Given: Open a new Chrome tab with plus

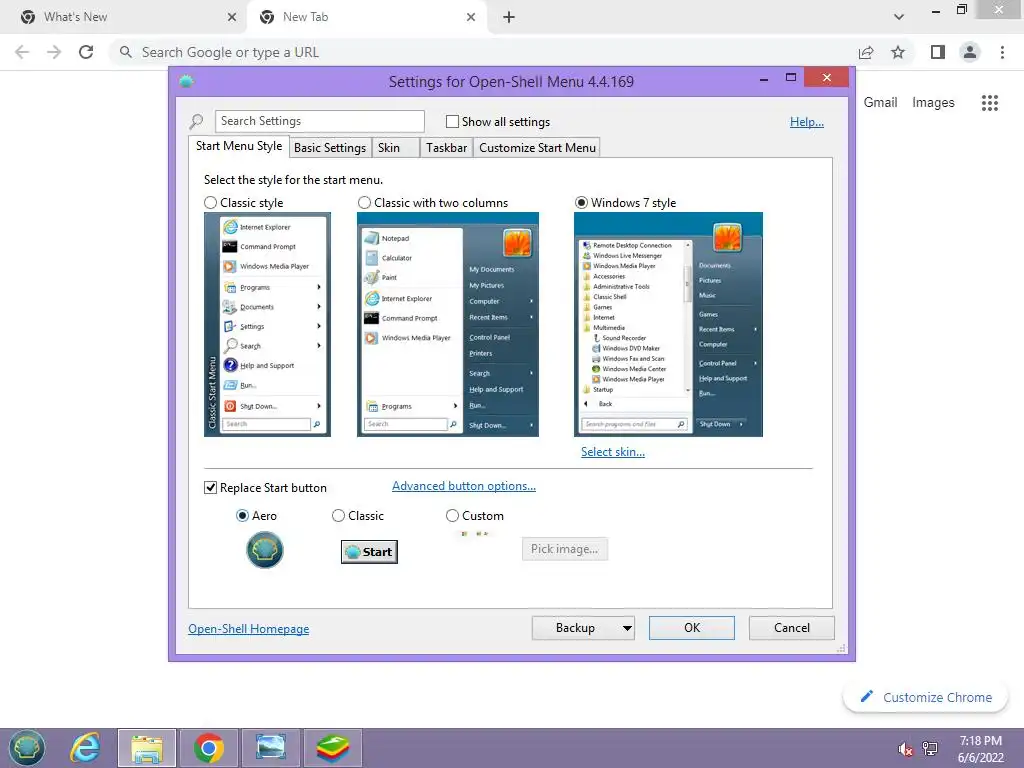Looking at the screenshot, I should tap(509, 17).
